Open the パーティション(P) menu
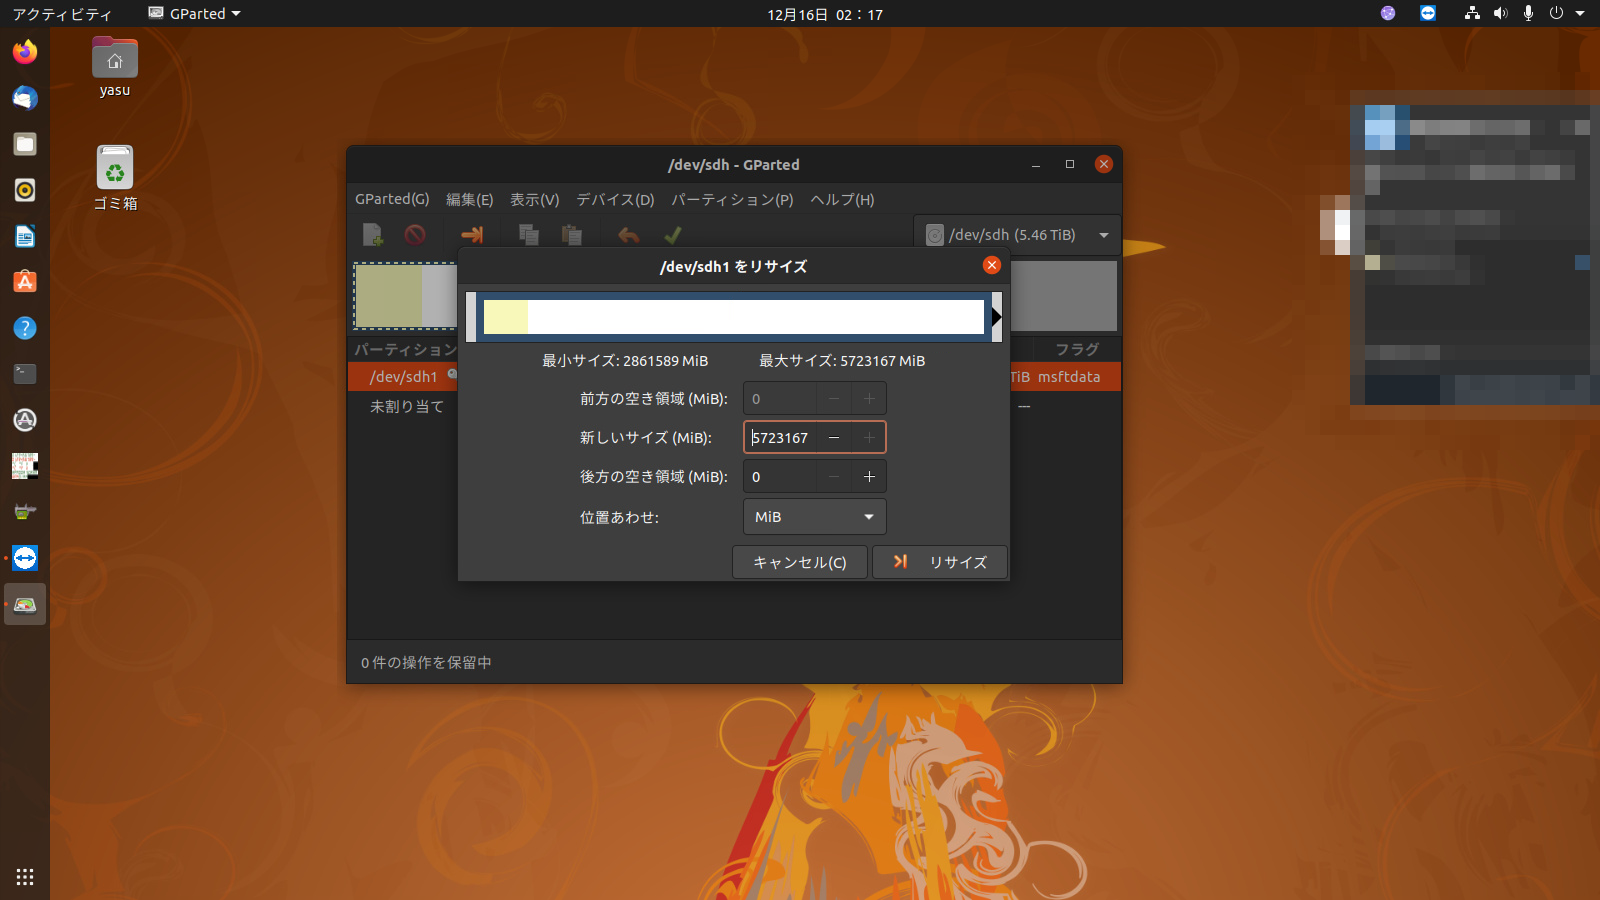This screenshot has width=1600, height=900. pyautogui.click(x=732, y=200)
